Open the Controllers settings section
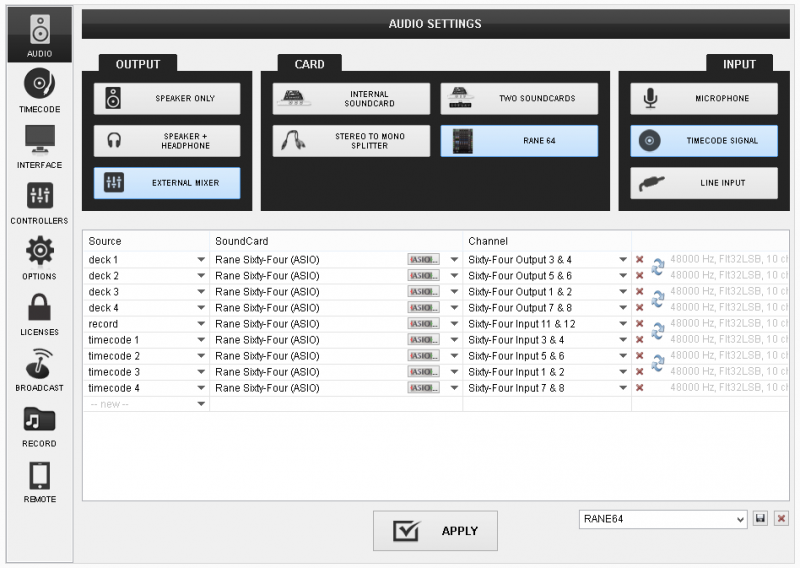The height and width of the screenshot is (568, 800). pyautogui.click(x=40, y=203)
